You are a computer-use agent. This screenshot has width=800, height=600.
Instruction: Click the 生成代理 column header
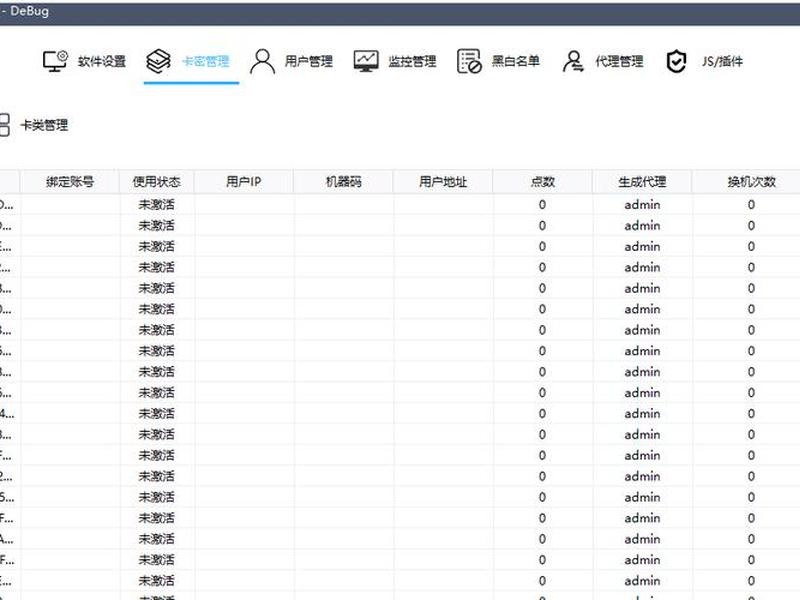click(x=642, y=182)
